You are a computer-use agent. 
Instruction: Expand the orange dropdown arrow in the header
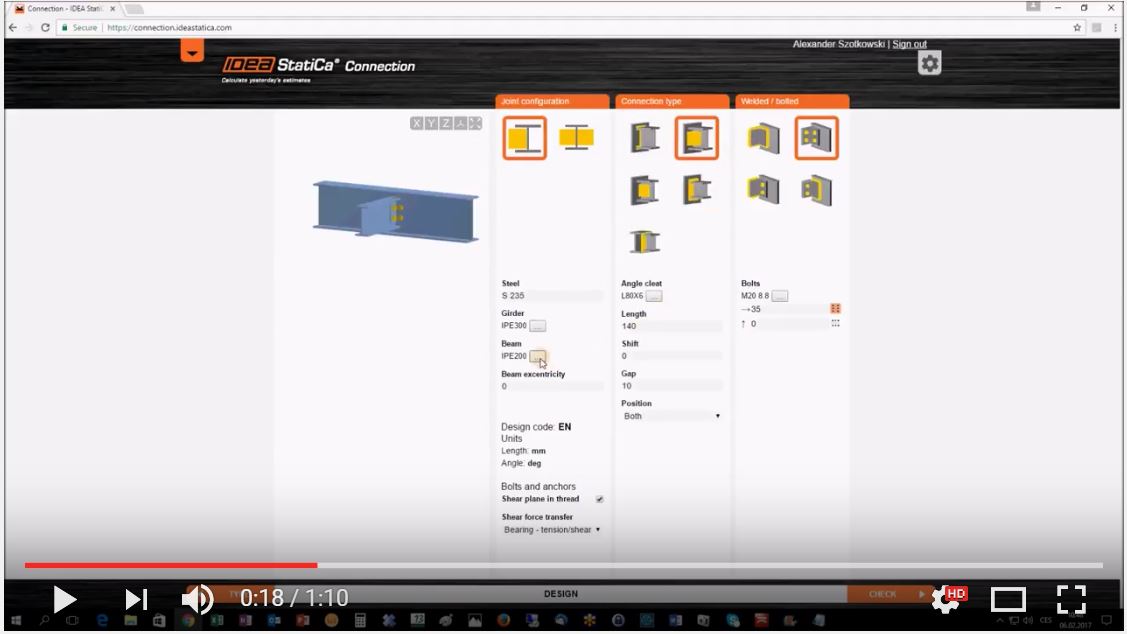(192, 51)
